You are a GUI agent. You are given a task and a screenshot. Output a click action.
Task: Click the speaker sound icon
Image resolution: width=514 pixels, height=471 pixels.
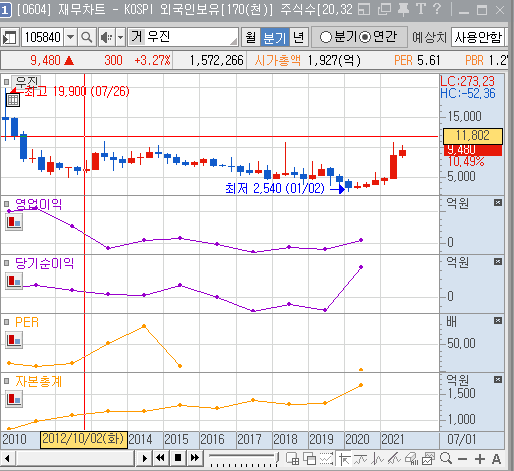click(107, 37)
